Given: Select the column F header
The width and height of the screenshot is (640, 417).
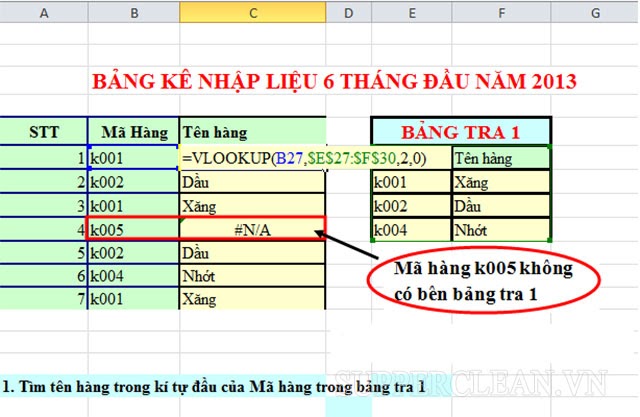Looking at the screenshot, I should pos(501,12).
